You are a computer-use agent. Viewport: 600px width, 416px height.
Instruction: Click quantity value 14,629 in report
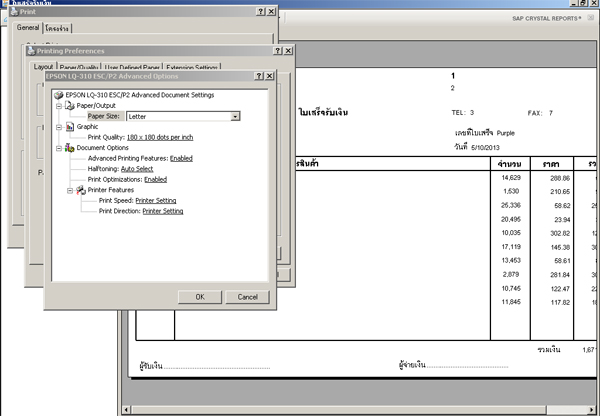tap(511, 178)
